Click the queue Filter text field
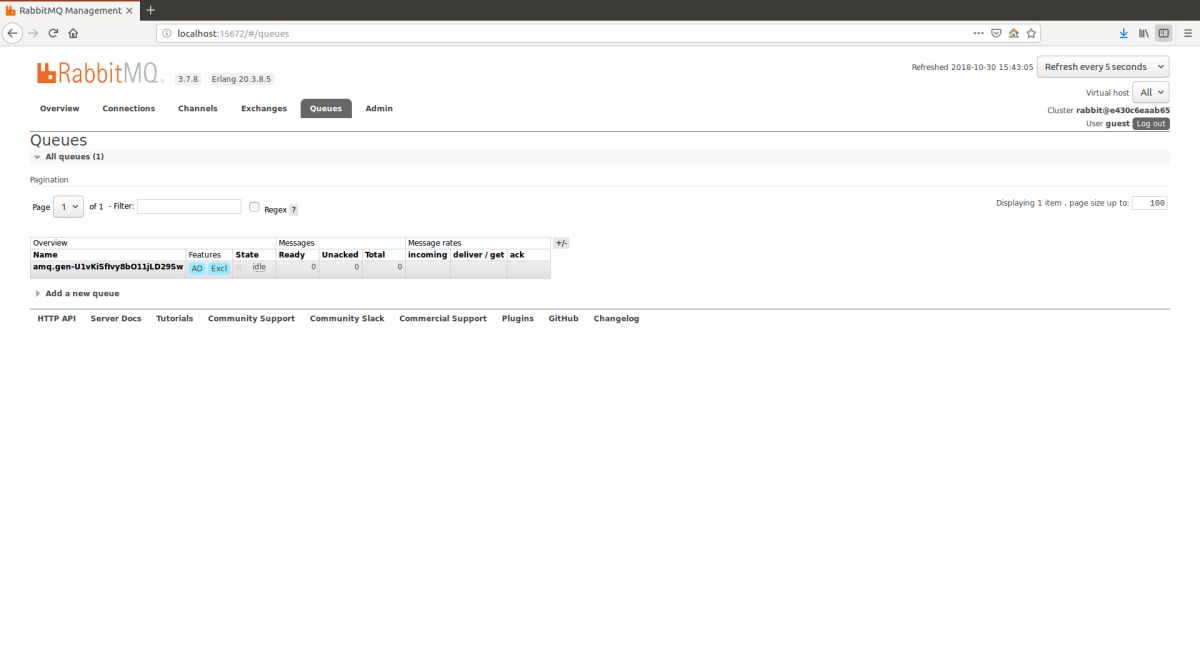 coord(189,207)
